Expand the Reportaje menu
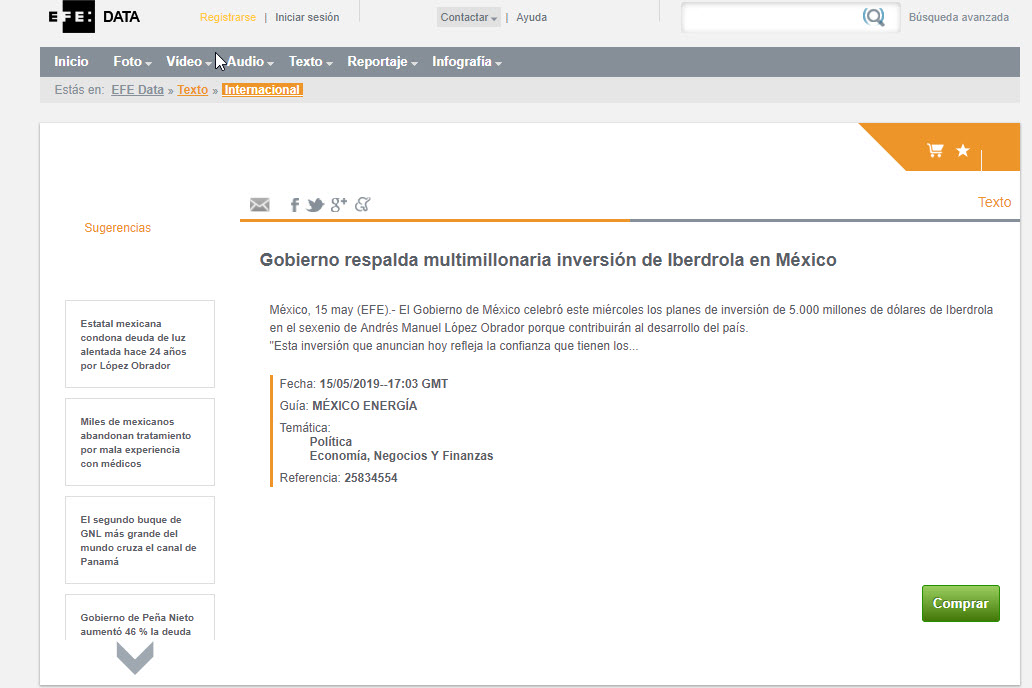The height and width of the screenshot is (688, 1032). [382, 62]
